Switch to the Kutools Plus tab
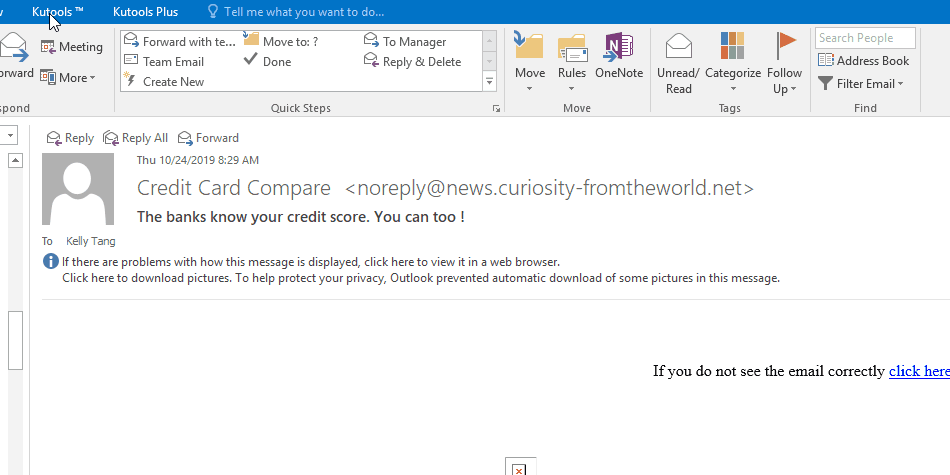 click(145, 12)
